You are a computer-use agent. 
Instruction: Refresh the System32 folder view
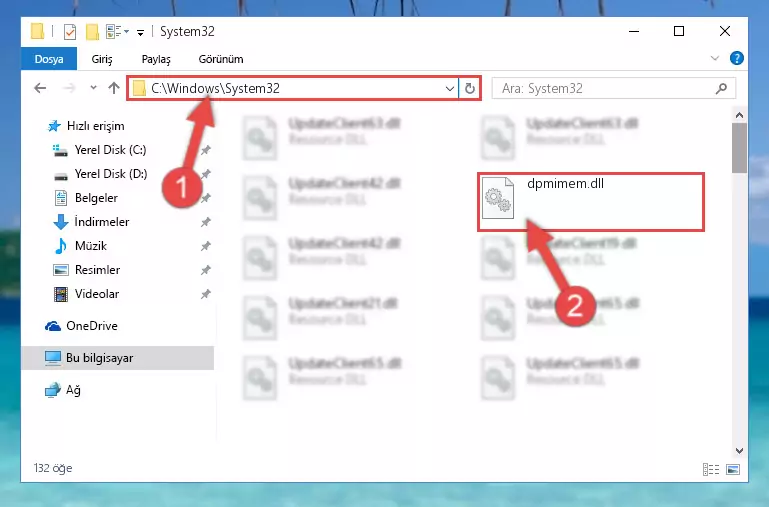pos(470,89)
